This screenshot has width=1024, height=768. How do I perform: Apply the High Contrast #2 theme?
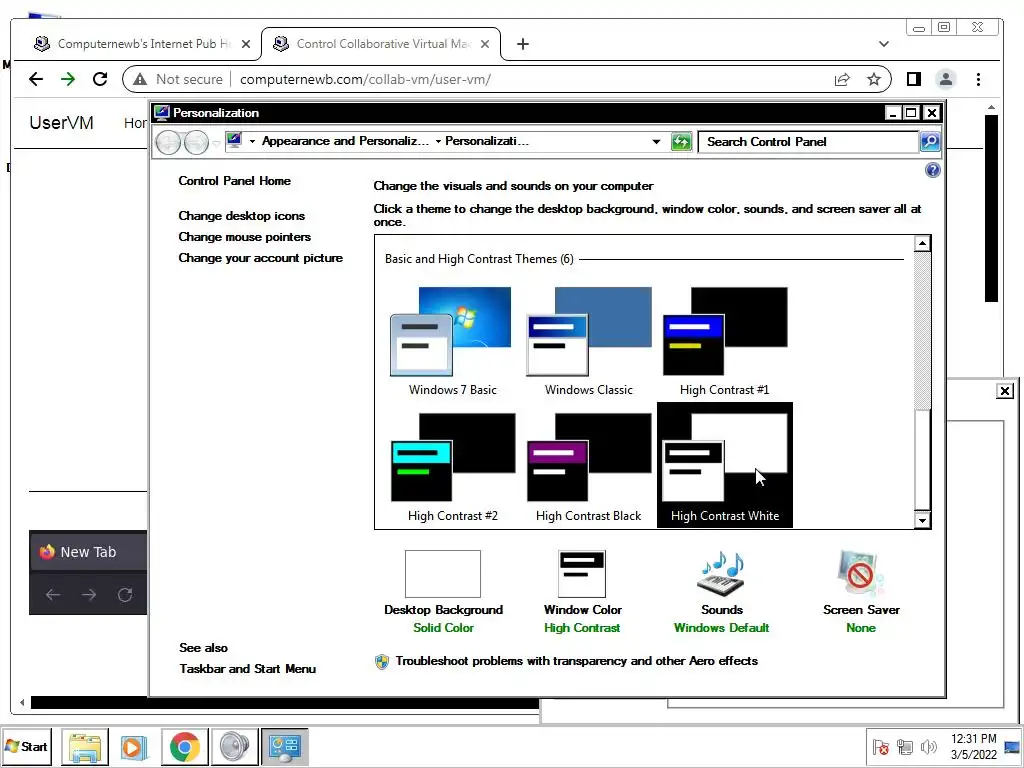(x=453, y=467)
